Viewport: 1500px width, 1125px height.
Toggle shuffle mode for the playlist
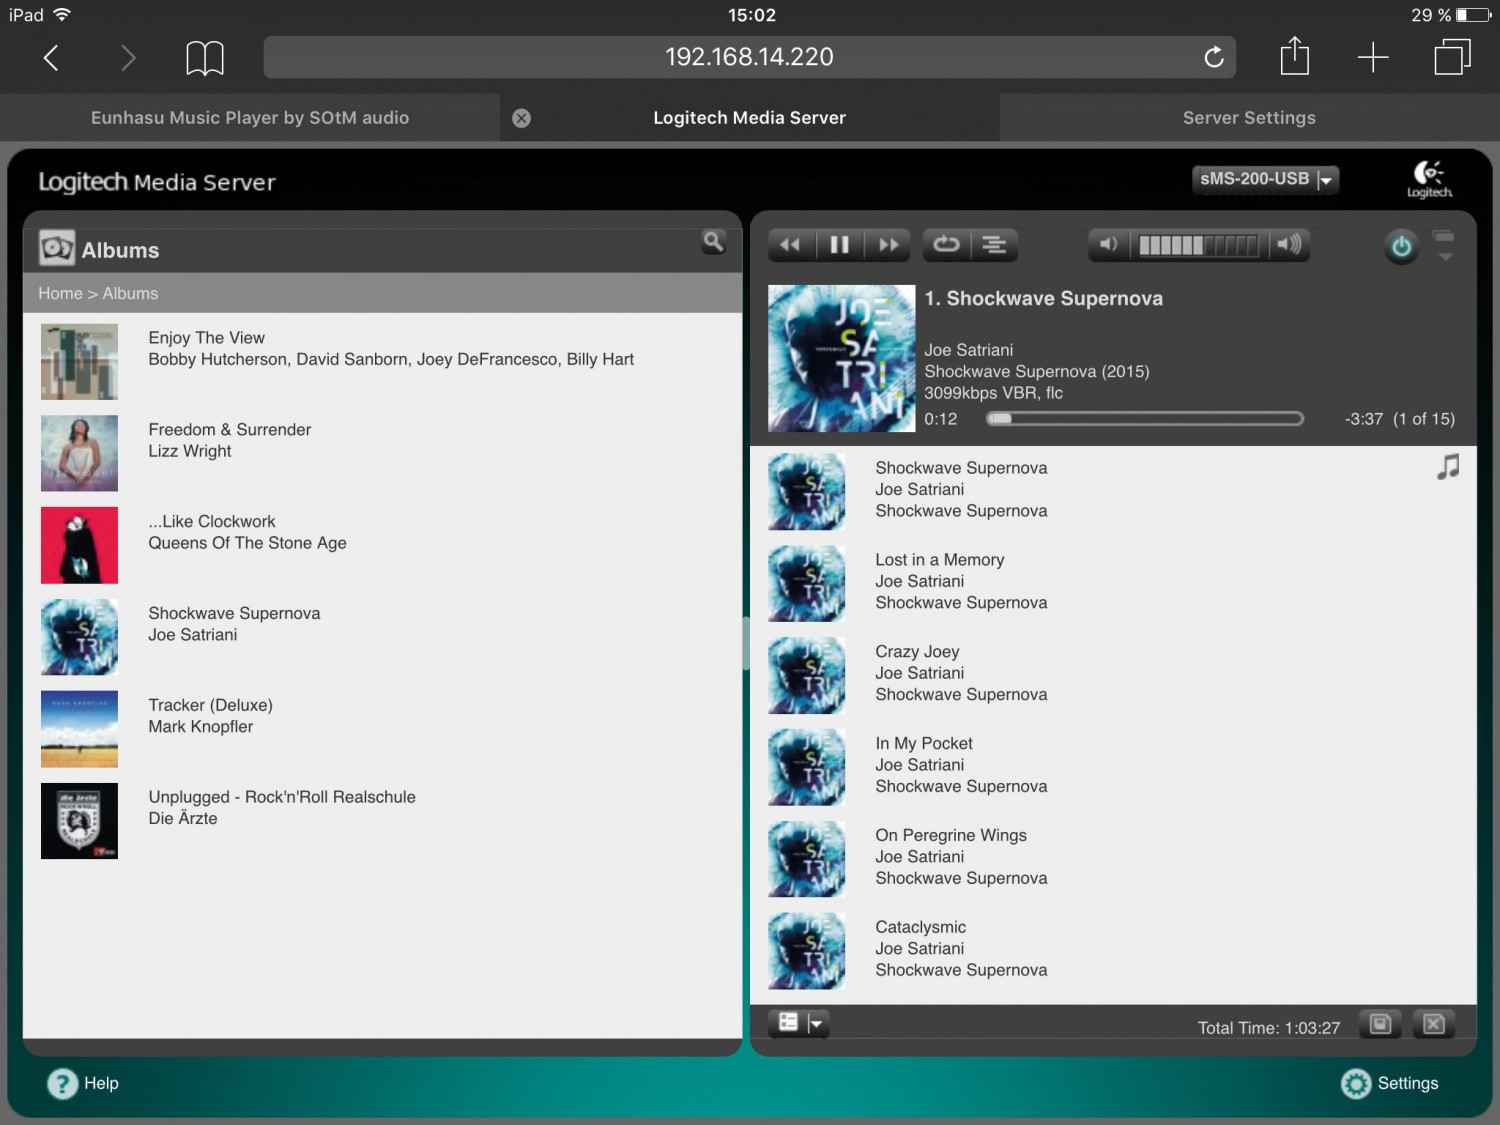click(x=994, y=245)
